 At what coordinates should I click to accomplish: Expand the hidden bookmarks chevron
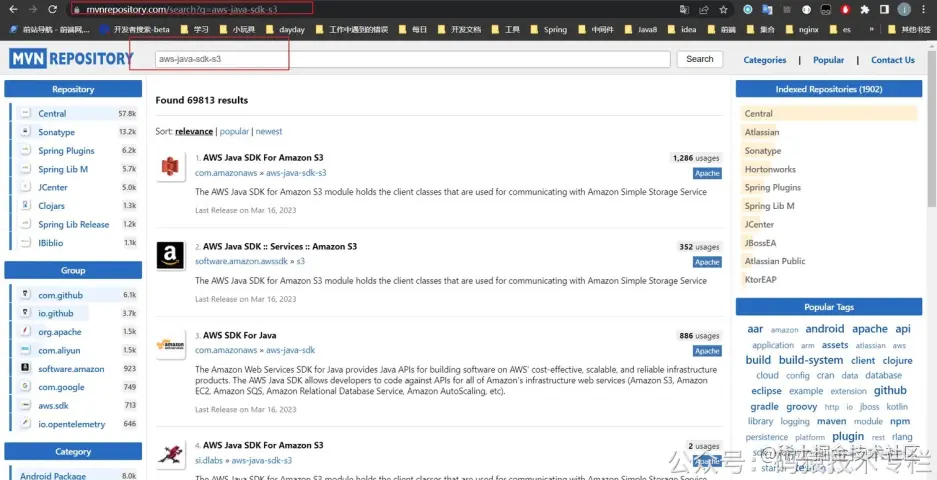click(872, 29)
